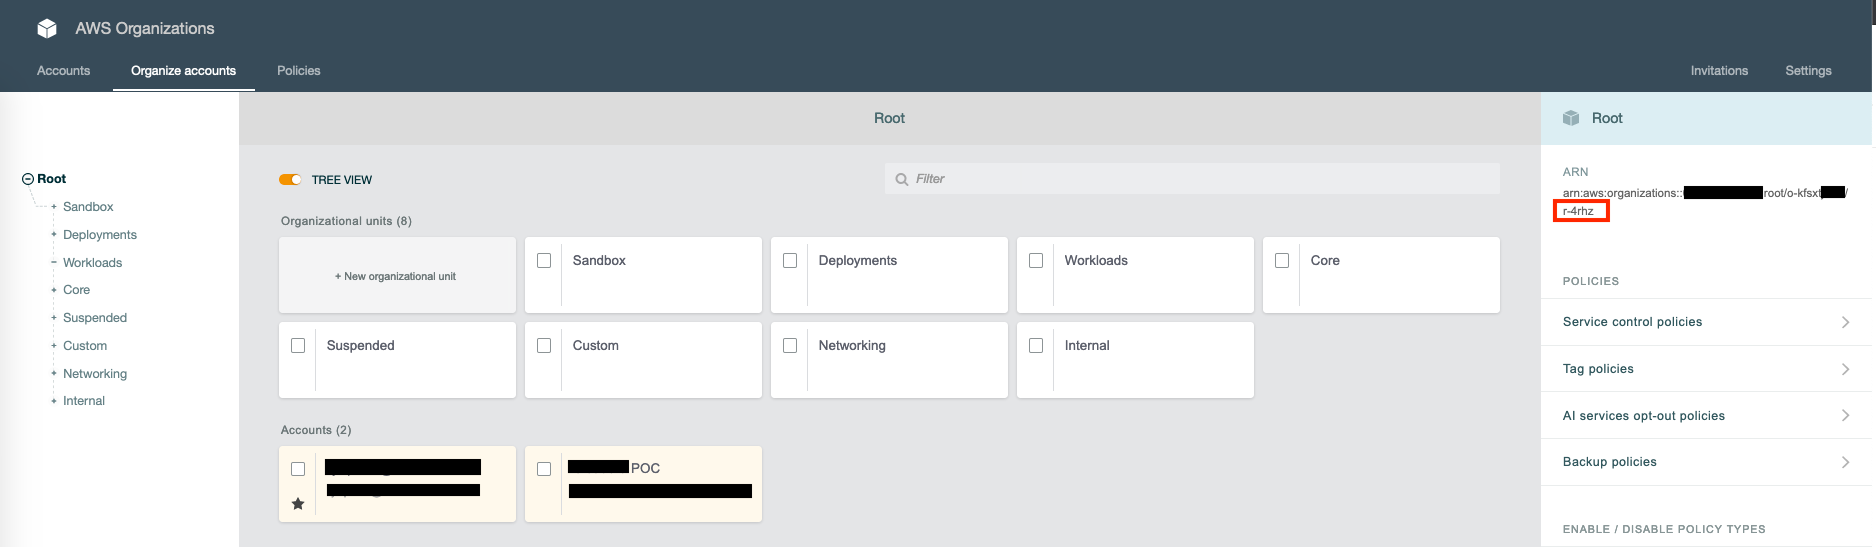The width and height of the screenshot is (1876, 547).
Task: Click the AWS Organizations cube logo
Action: [47, 28]
